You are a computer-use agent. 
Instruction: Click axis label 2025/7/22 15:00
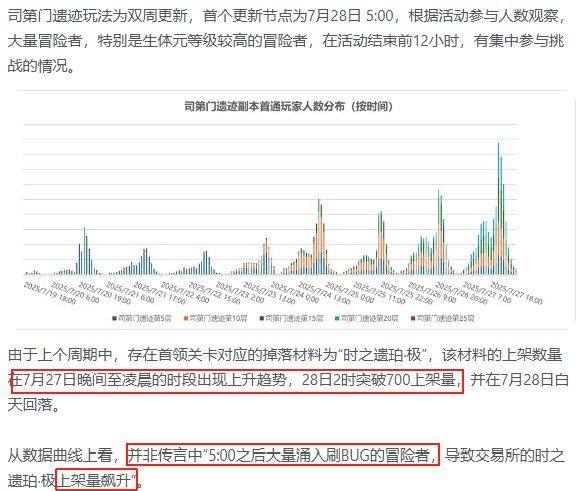click(x=214, y=293)
